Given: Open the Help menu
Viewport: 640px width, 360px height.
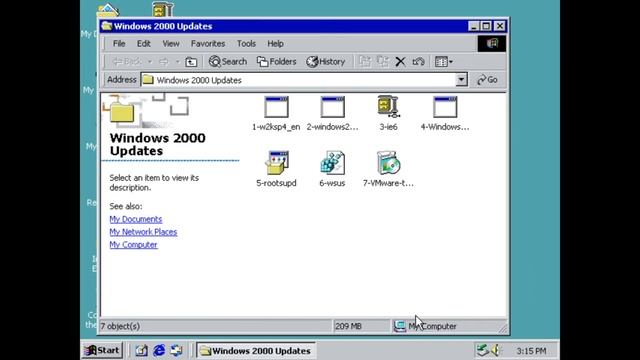Looking at the screenshot, I should pyautogui.click(x=275, y=43).
